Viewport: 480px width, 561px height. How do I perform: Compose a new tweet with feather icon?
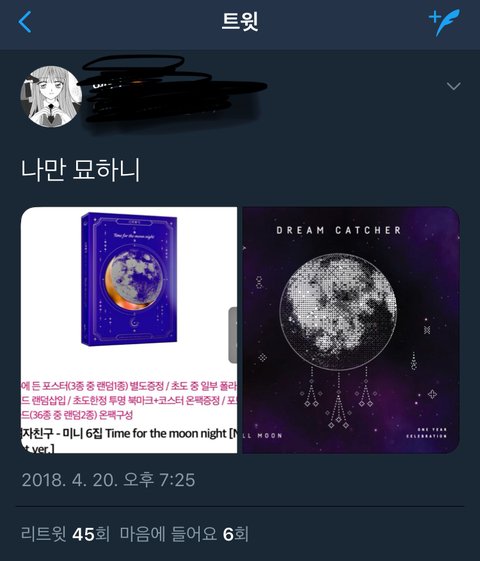coord(444,23)
